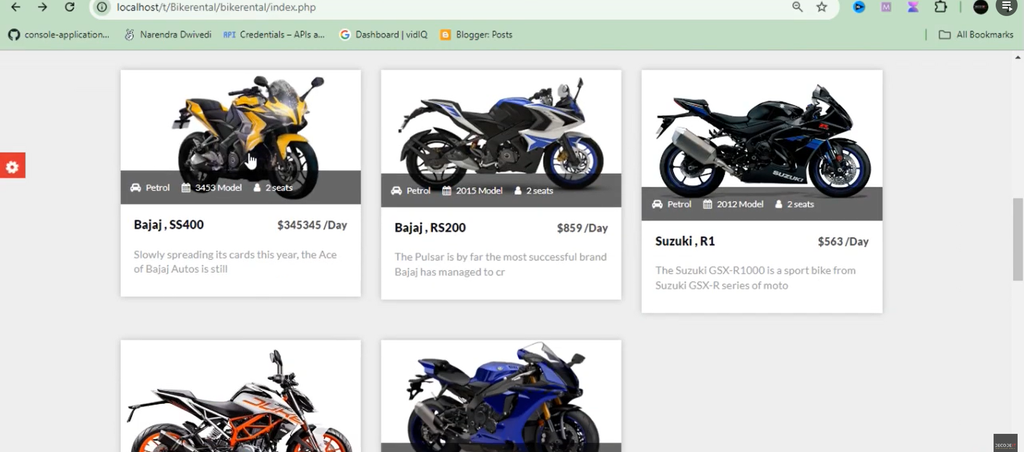Click the page vertical scrollbar thumb
The image size is (1024, 452).
[x=1017, y=239]
